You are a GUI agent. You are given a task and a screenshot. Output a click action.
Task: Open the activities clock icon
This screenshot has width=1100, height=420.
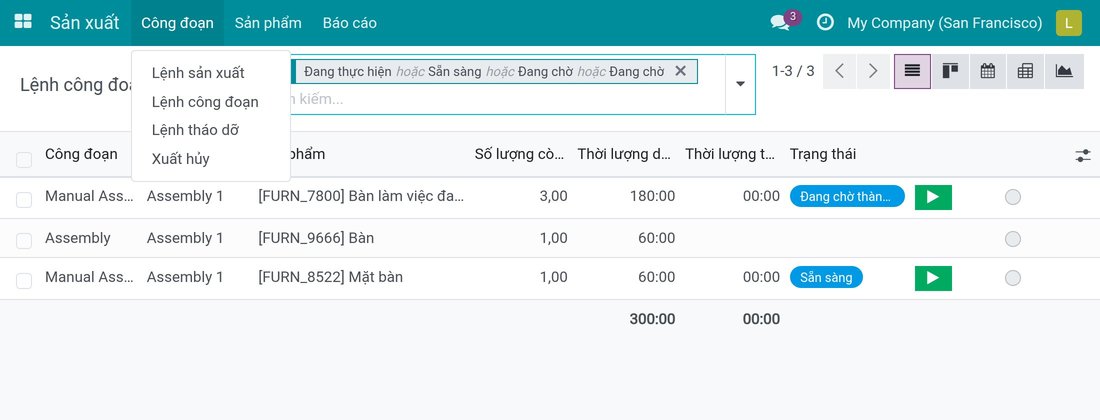point(826,22)
